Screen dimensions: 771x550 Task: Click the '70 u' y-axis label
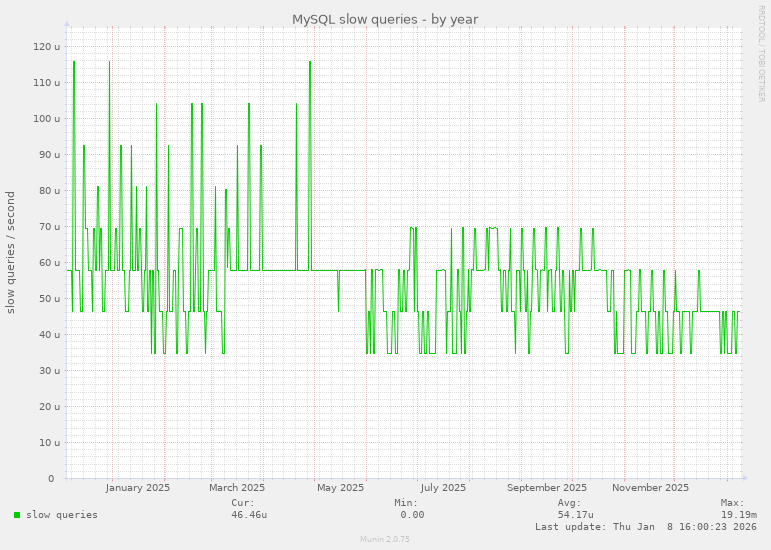pyautogui.click(x=50, y=227)
